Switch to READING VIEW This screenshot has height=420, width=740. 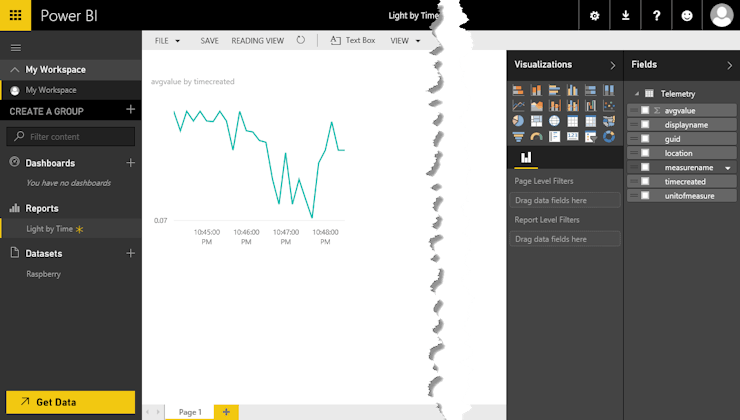[x=258, y=41]
